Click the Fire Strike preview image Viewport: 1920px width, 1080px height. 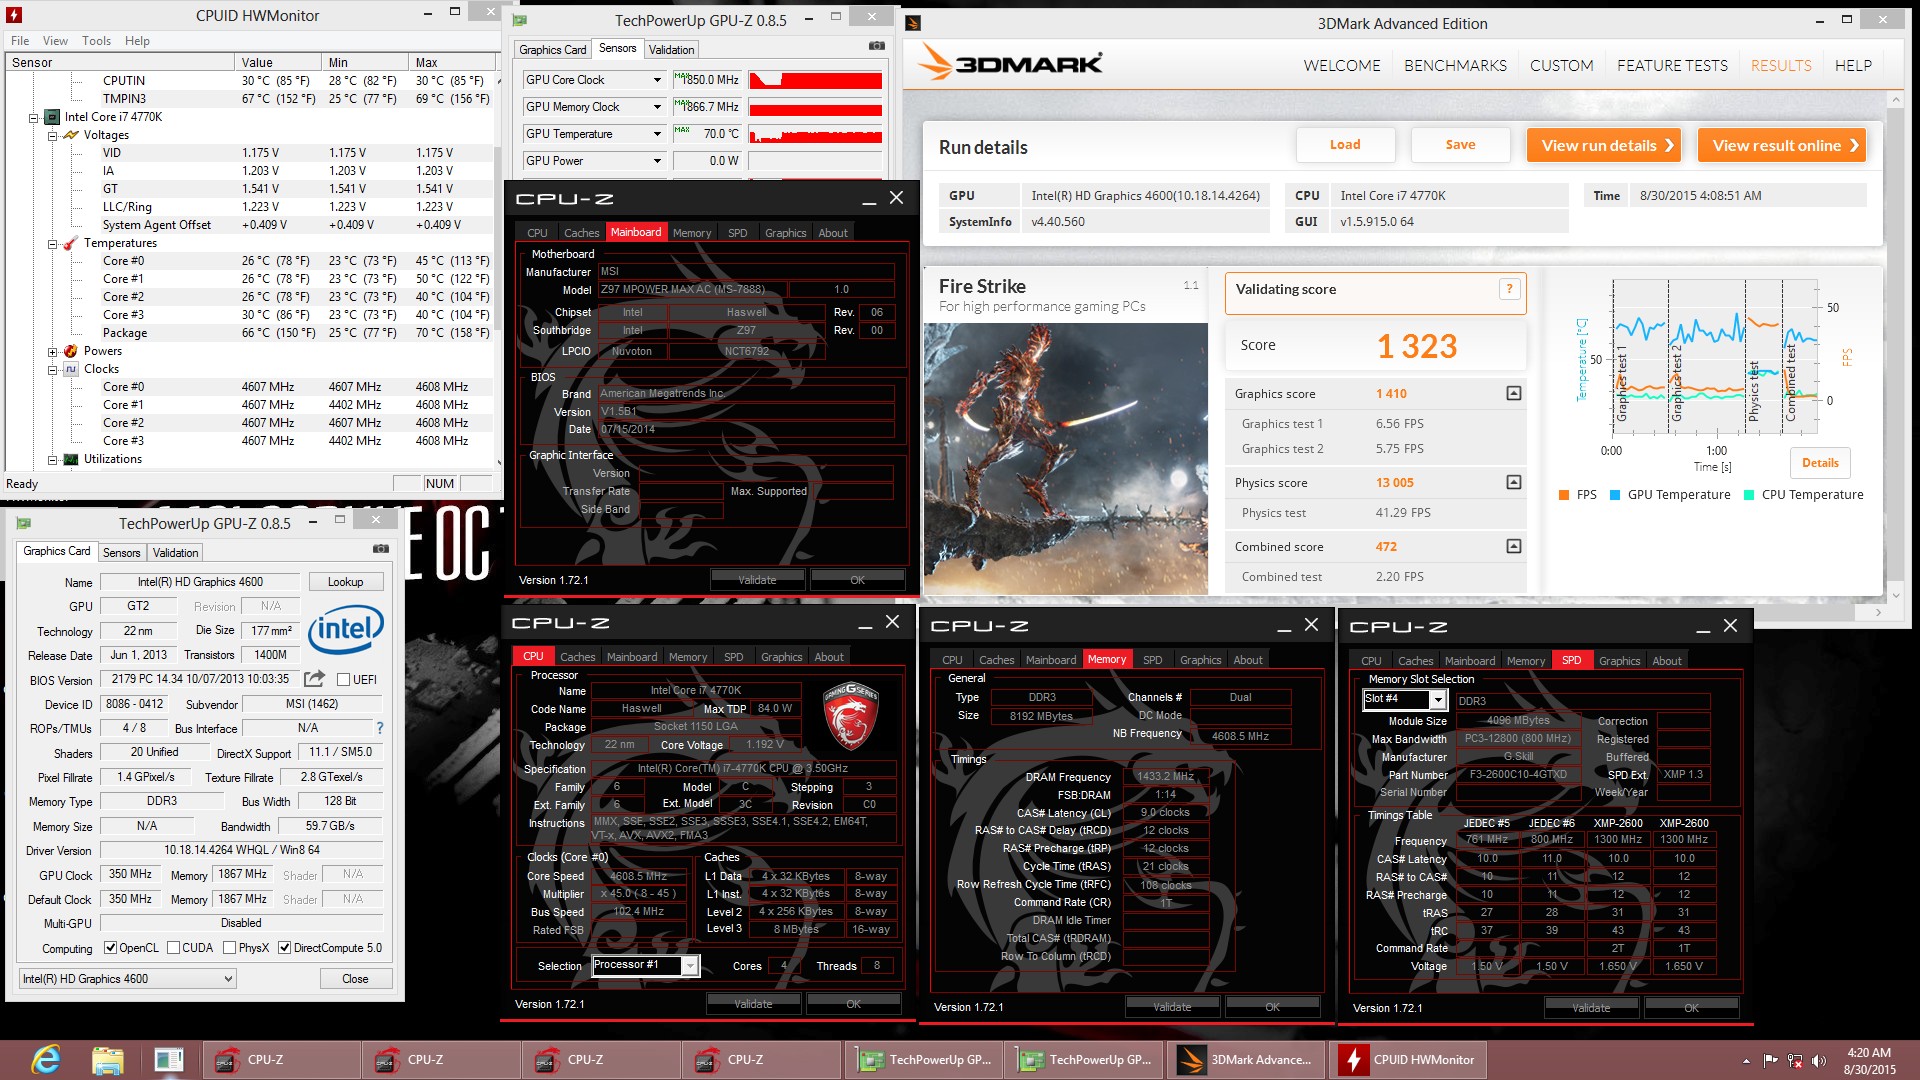1065,458
